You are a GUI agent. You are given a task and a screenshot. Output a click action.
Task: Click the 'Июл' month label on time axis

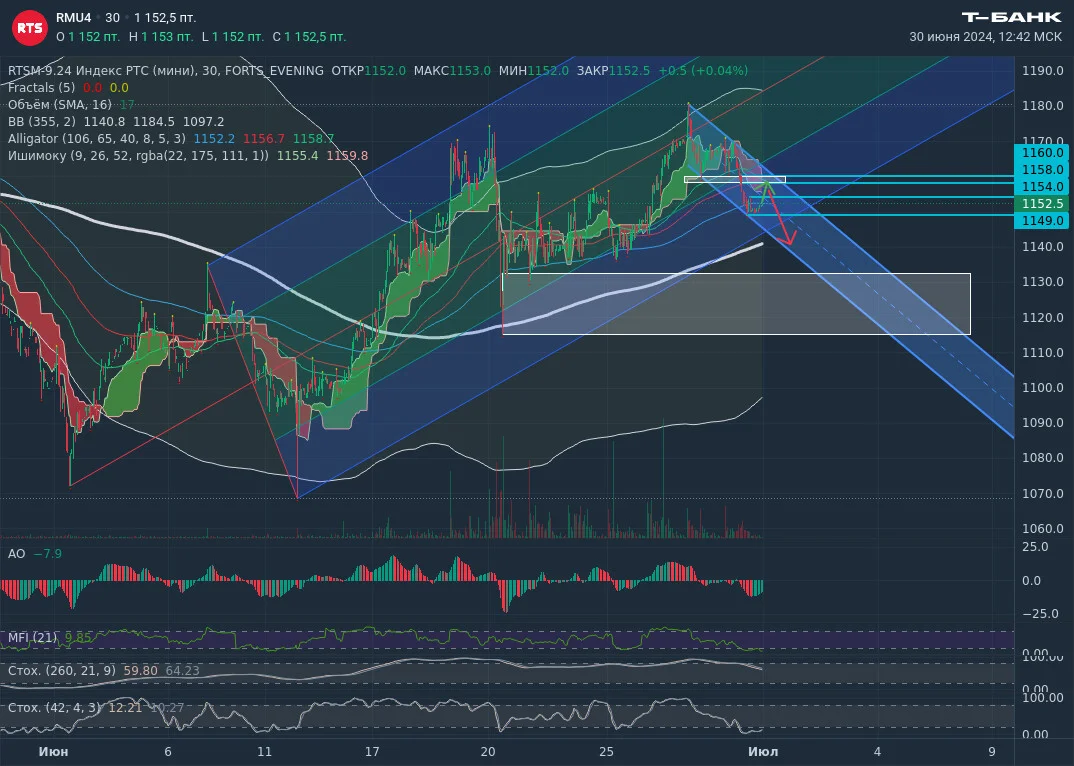click(x=763, y=752)
